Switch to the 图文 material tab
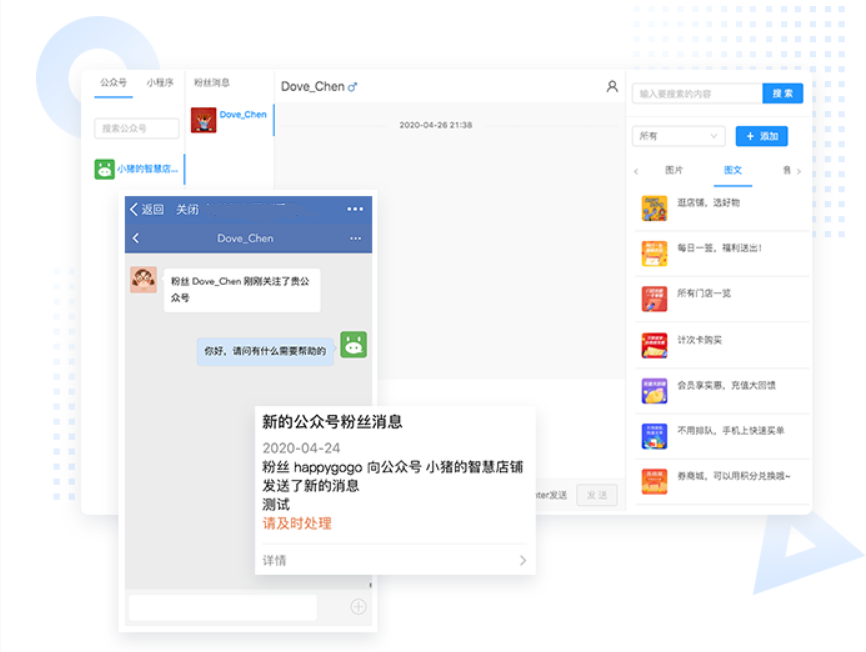The image size is (866, 652). [x=733, y=170]
